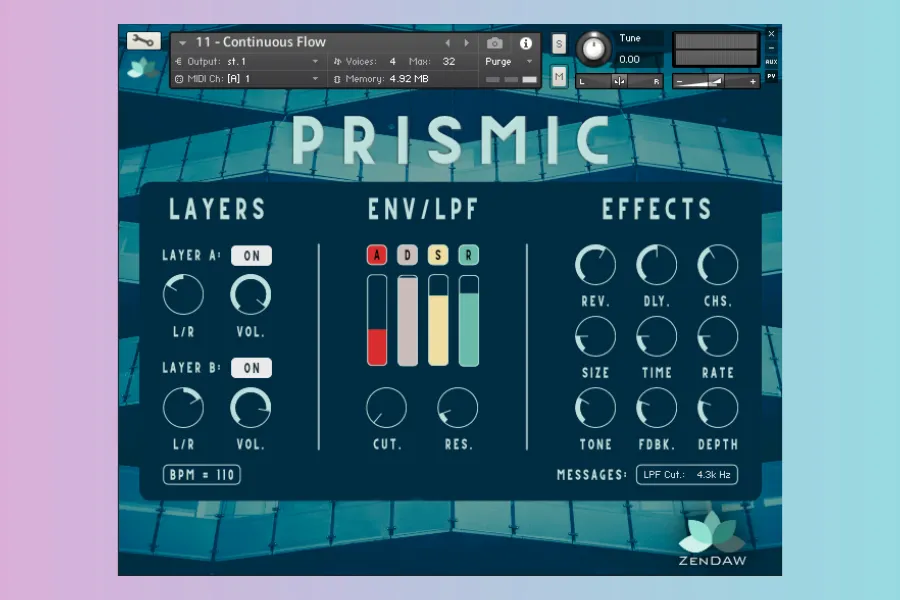Click the decay envelope bar
This screenshot has width=900, height=600.
pos(408,320)
